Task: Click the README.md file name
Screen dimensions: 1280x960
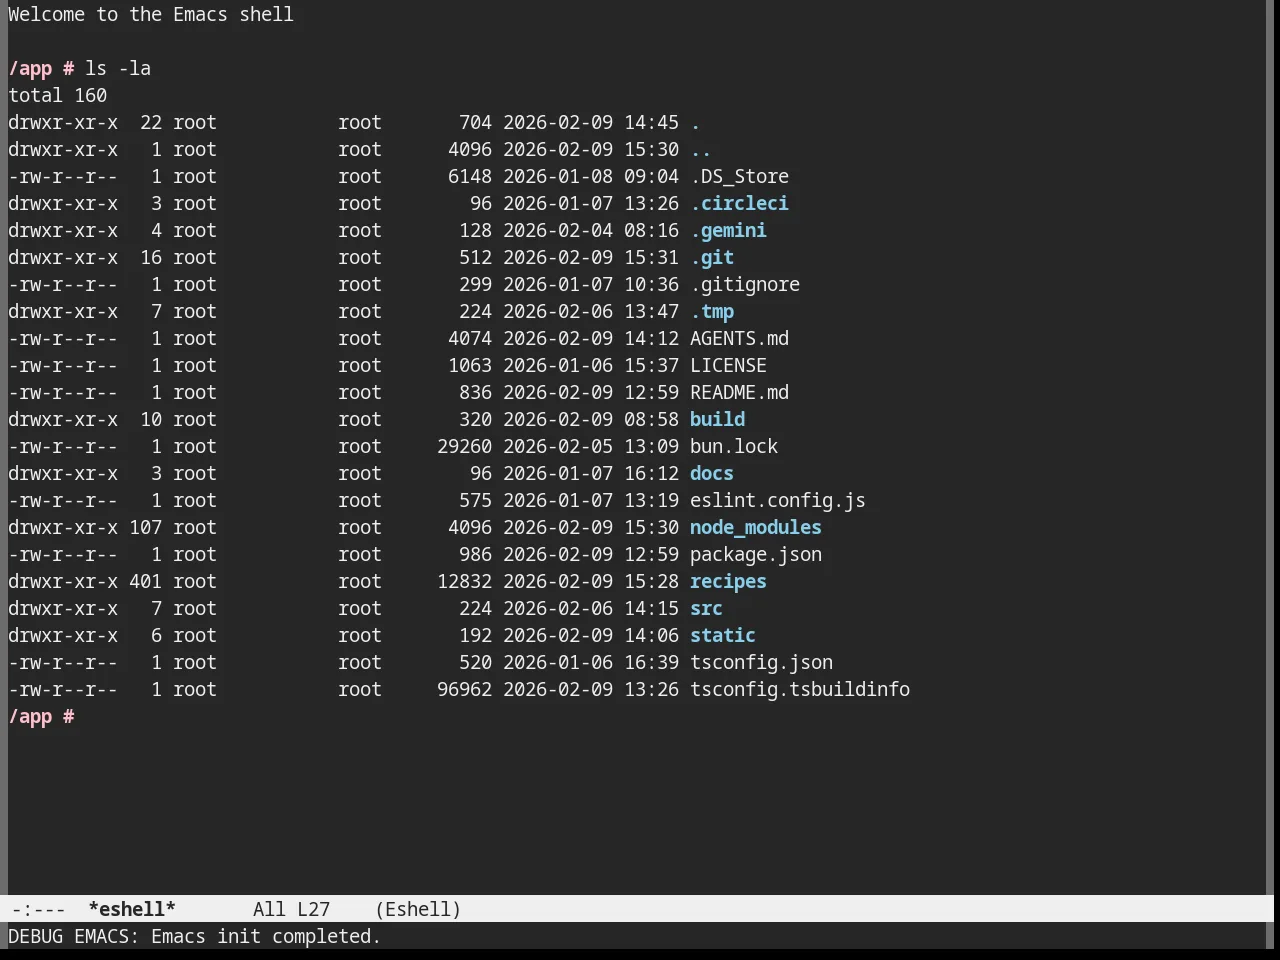Action: (x=739, y=392)
